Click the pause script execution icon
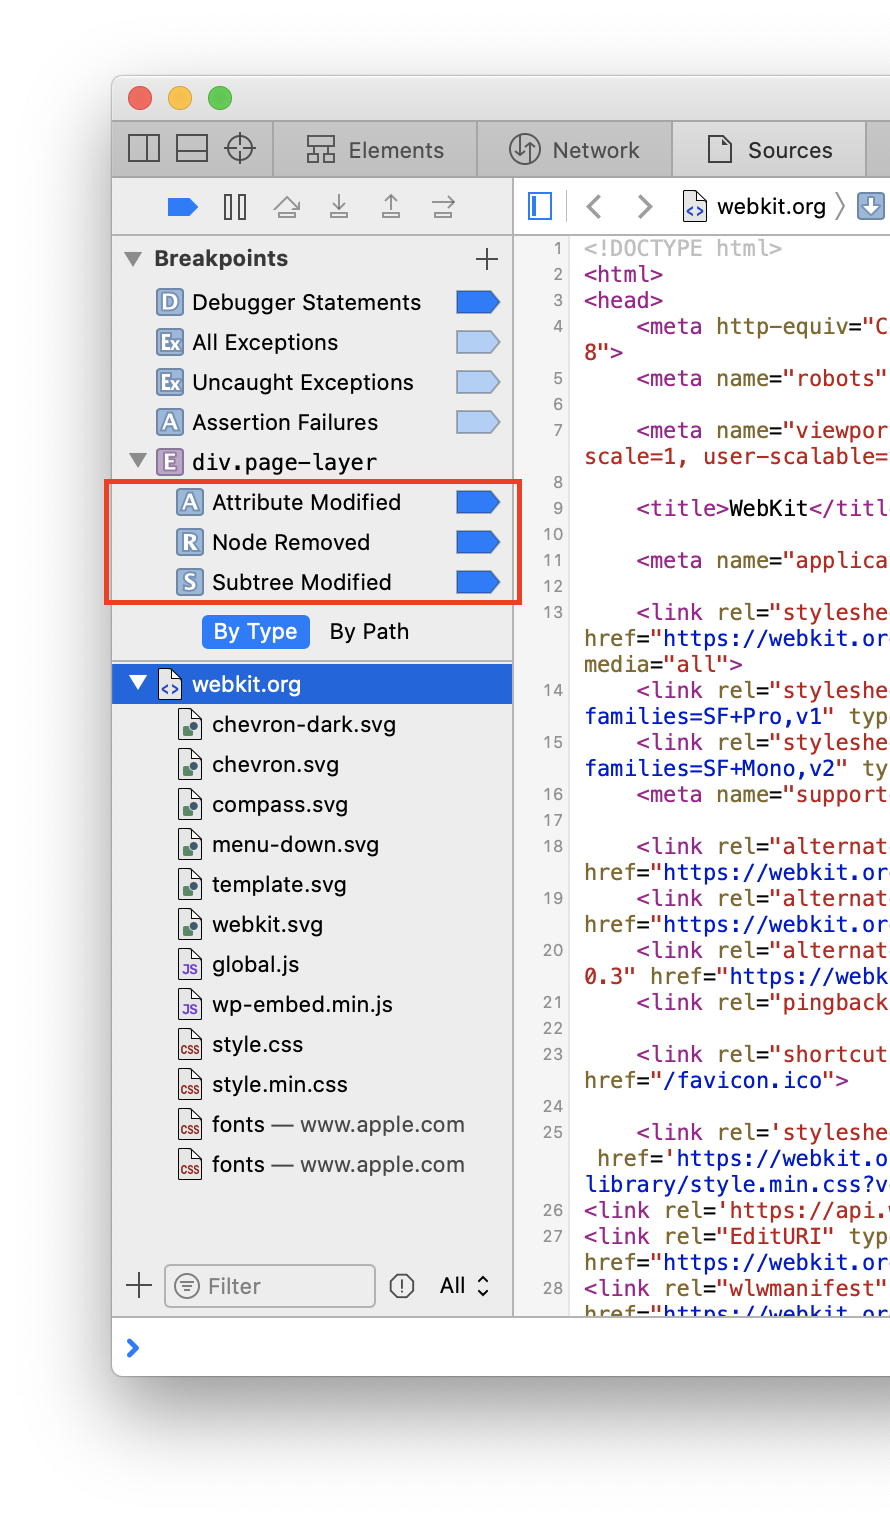This screenshot has width=890, height=1524. [x=235, y=207]
